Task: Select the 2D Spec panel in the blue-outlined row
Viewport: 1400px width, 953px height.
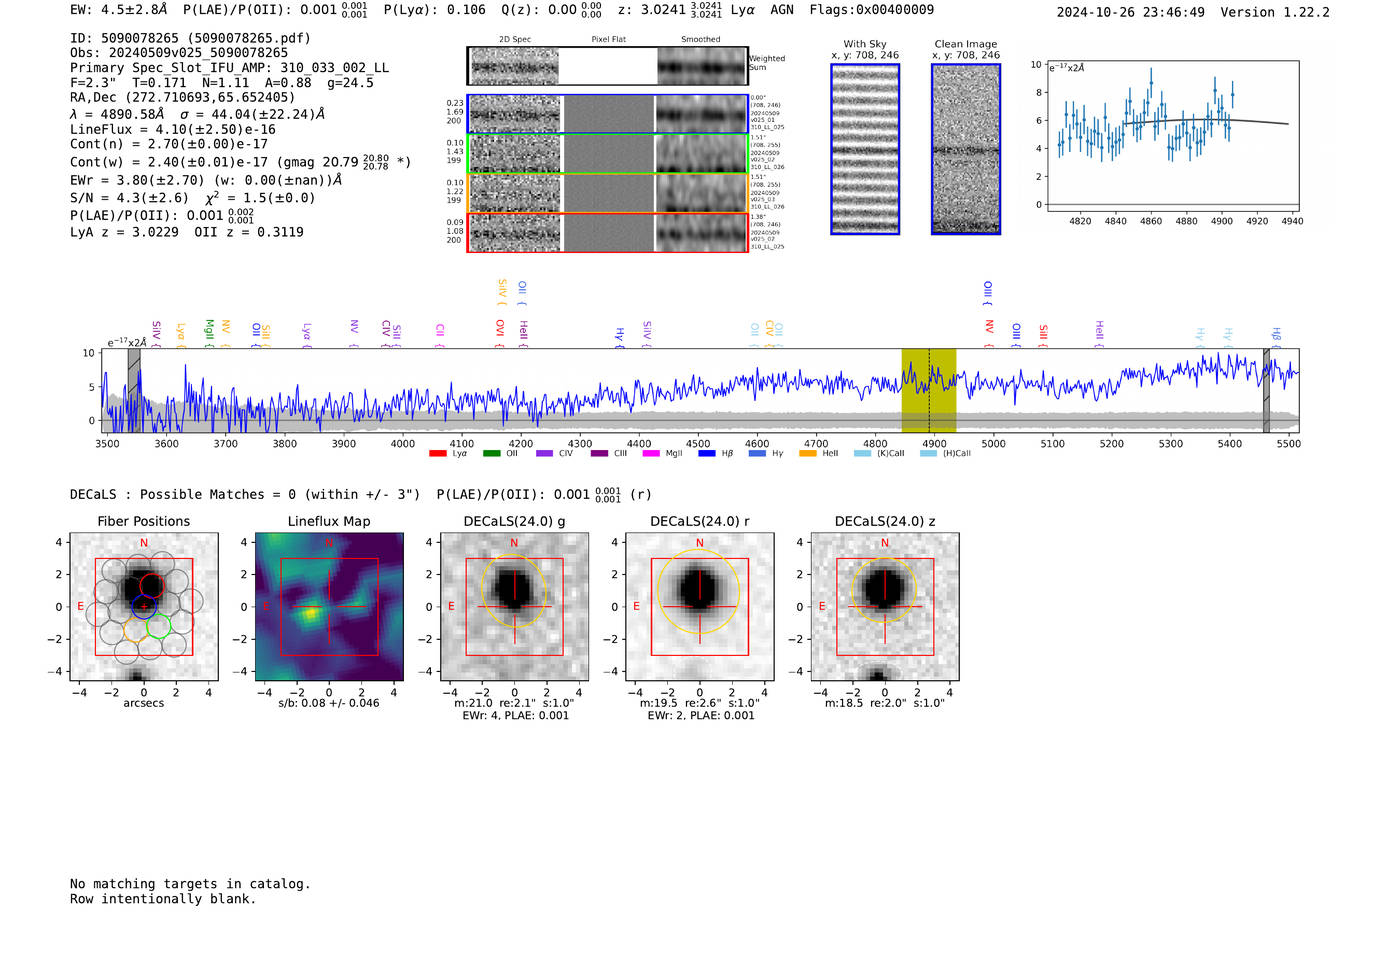Action: point(515,114)
